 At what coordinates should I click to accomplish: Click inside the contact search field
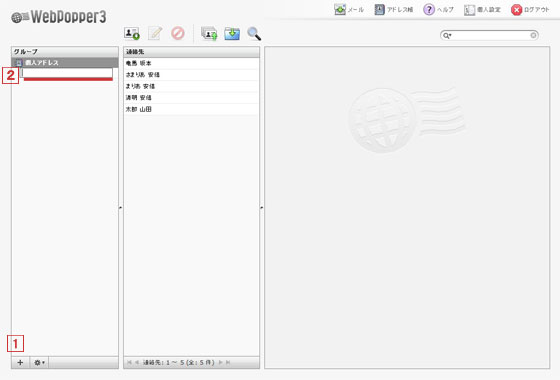(x=491, y=35)
